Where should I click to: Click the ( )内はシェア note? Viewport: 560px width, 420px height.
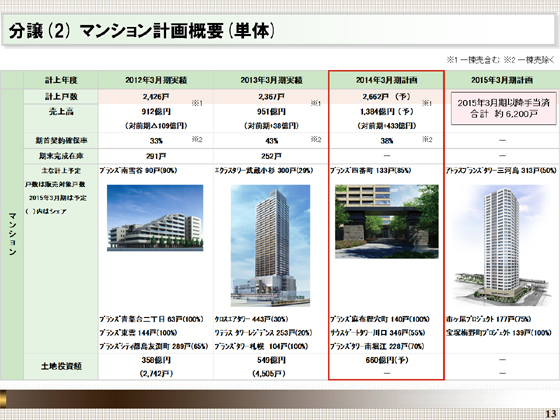[46, 211]
